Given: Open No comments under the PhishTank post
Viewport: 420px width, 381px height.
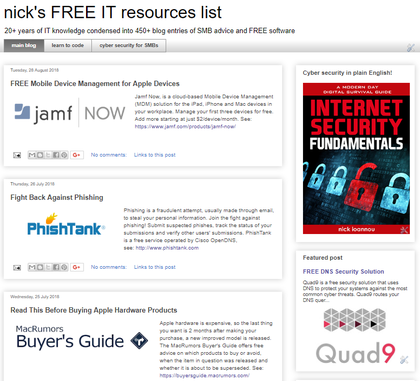Looking at the screenshot, I should 109,267.
